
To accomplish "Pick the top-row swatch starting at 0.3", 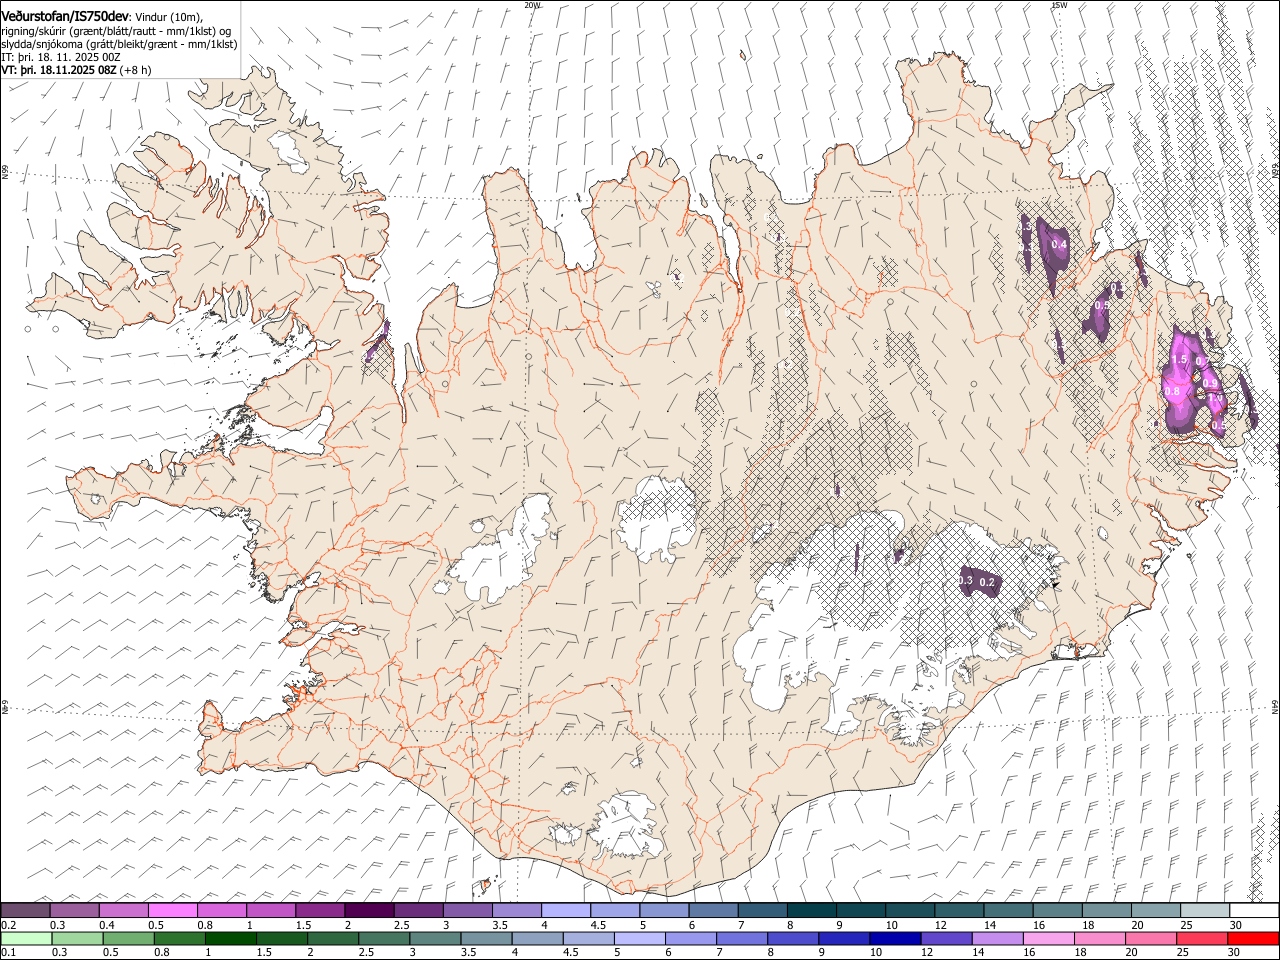I will tap(74, 910).
